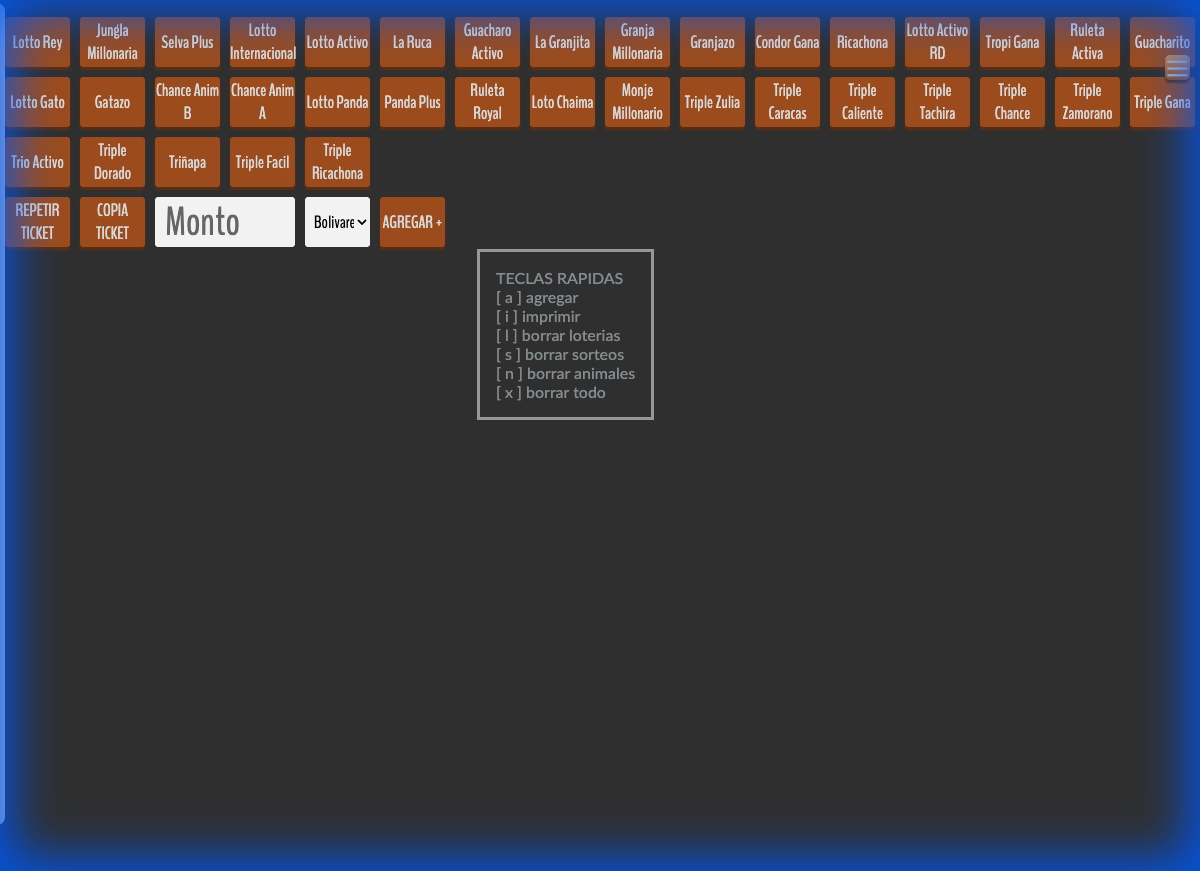Select the Triple Zulia lottery
Image resolution: width=1200 pixels, height=871 pixels.
(x=712, y=102)
